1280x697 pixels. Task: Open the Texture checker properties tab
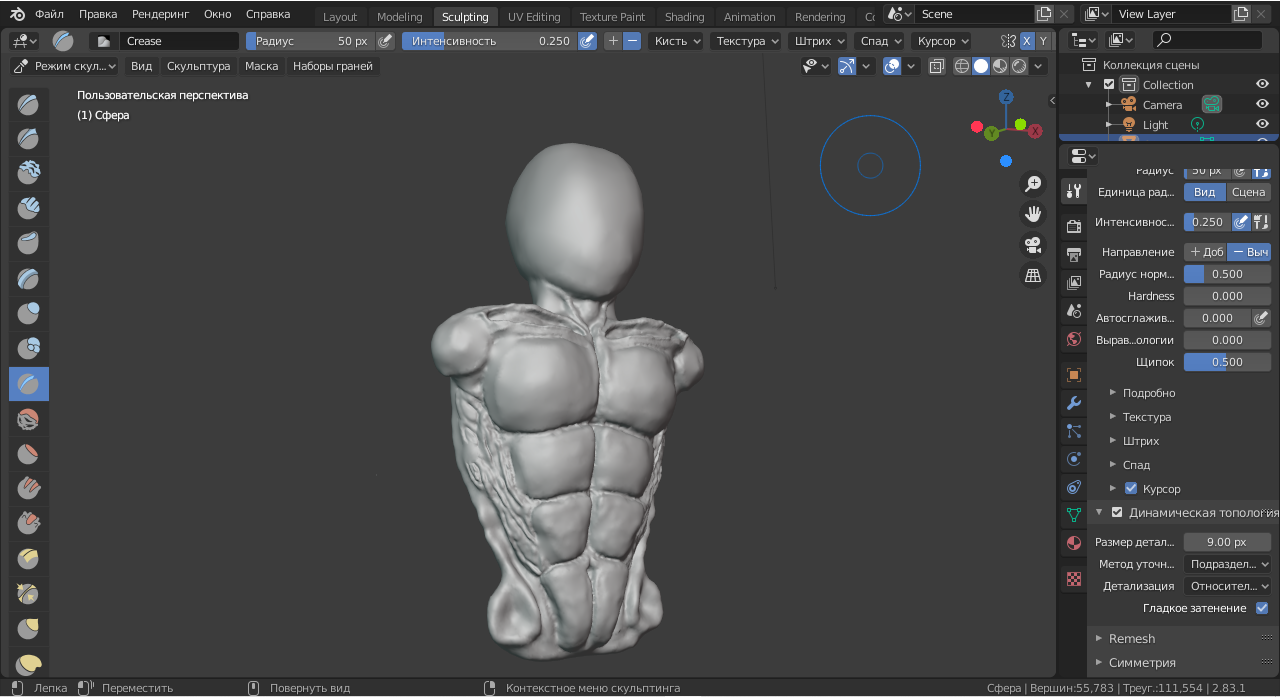click(1074, 578)
